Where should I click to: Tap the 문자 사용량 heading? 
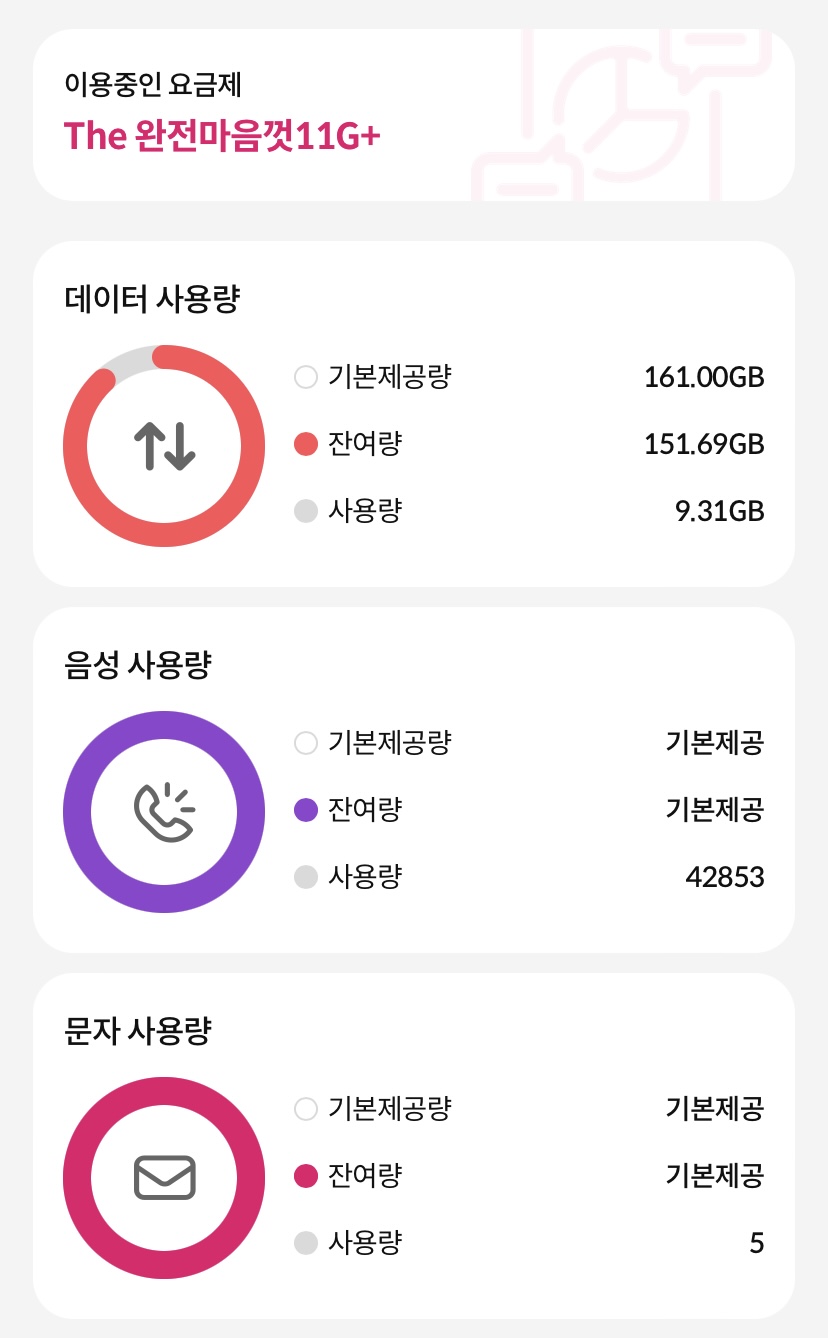pos(138,1031)
